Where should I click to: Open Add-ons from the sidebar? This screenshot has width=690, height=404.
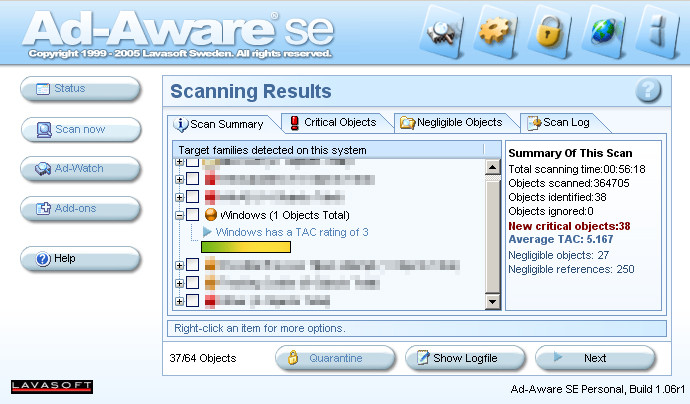(x=81, y=208)
